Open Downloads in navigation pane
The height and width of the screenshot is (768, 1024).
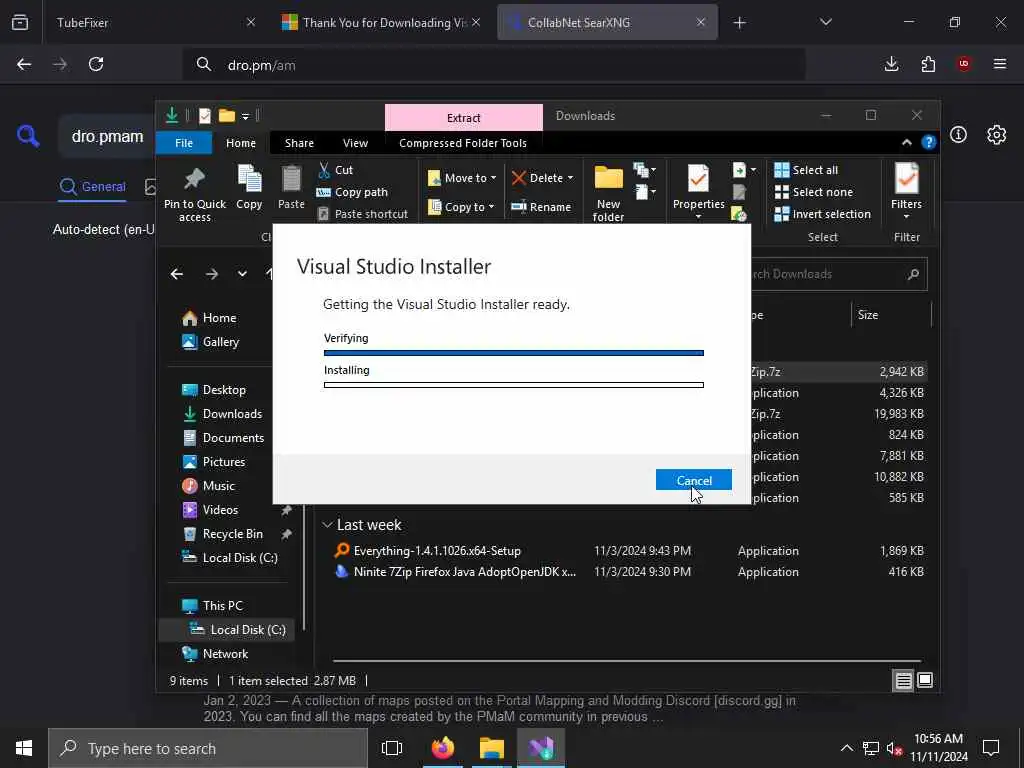(222, 413)
